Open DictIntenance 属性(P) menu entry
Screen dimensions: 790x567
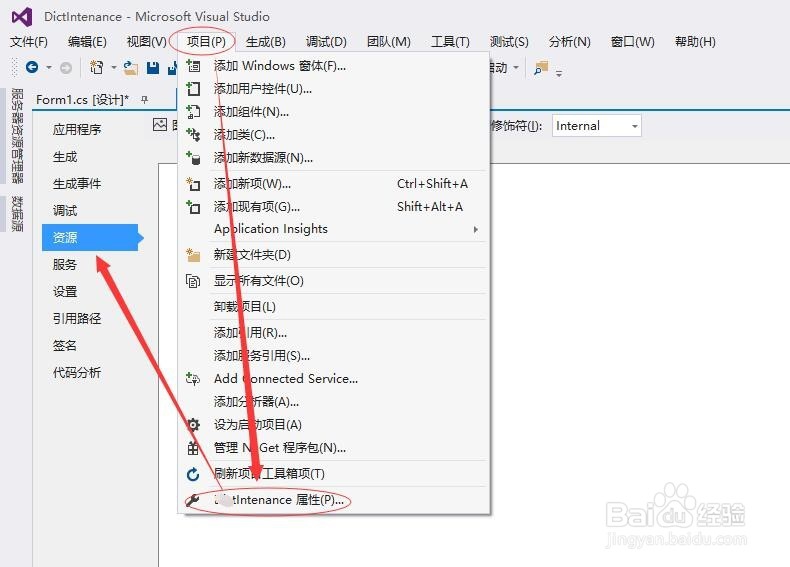[x=334, y=500]
